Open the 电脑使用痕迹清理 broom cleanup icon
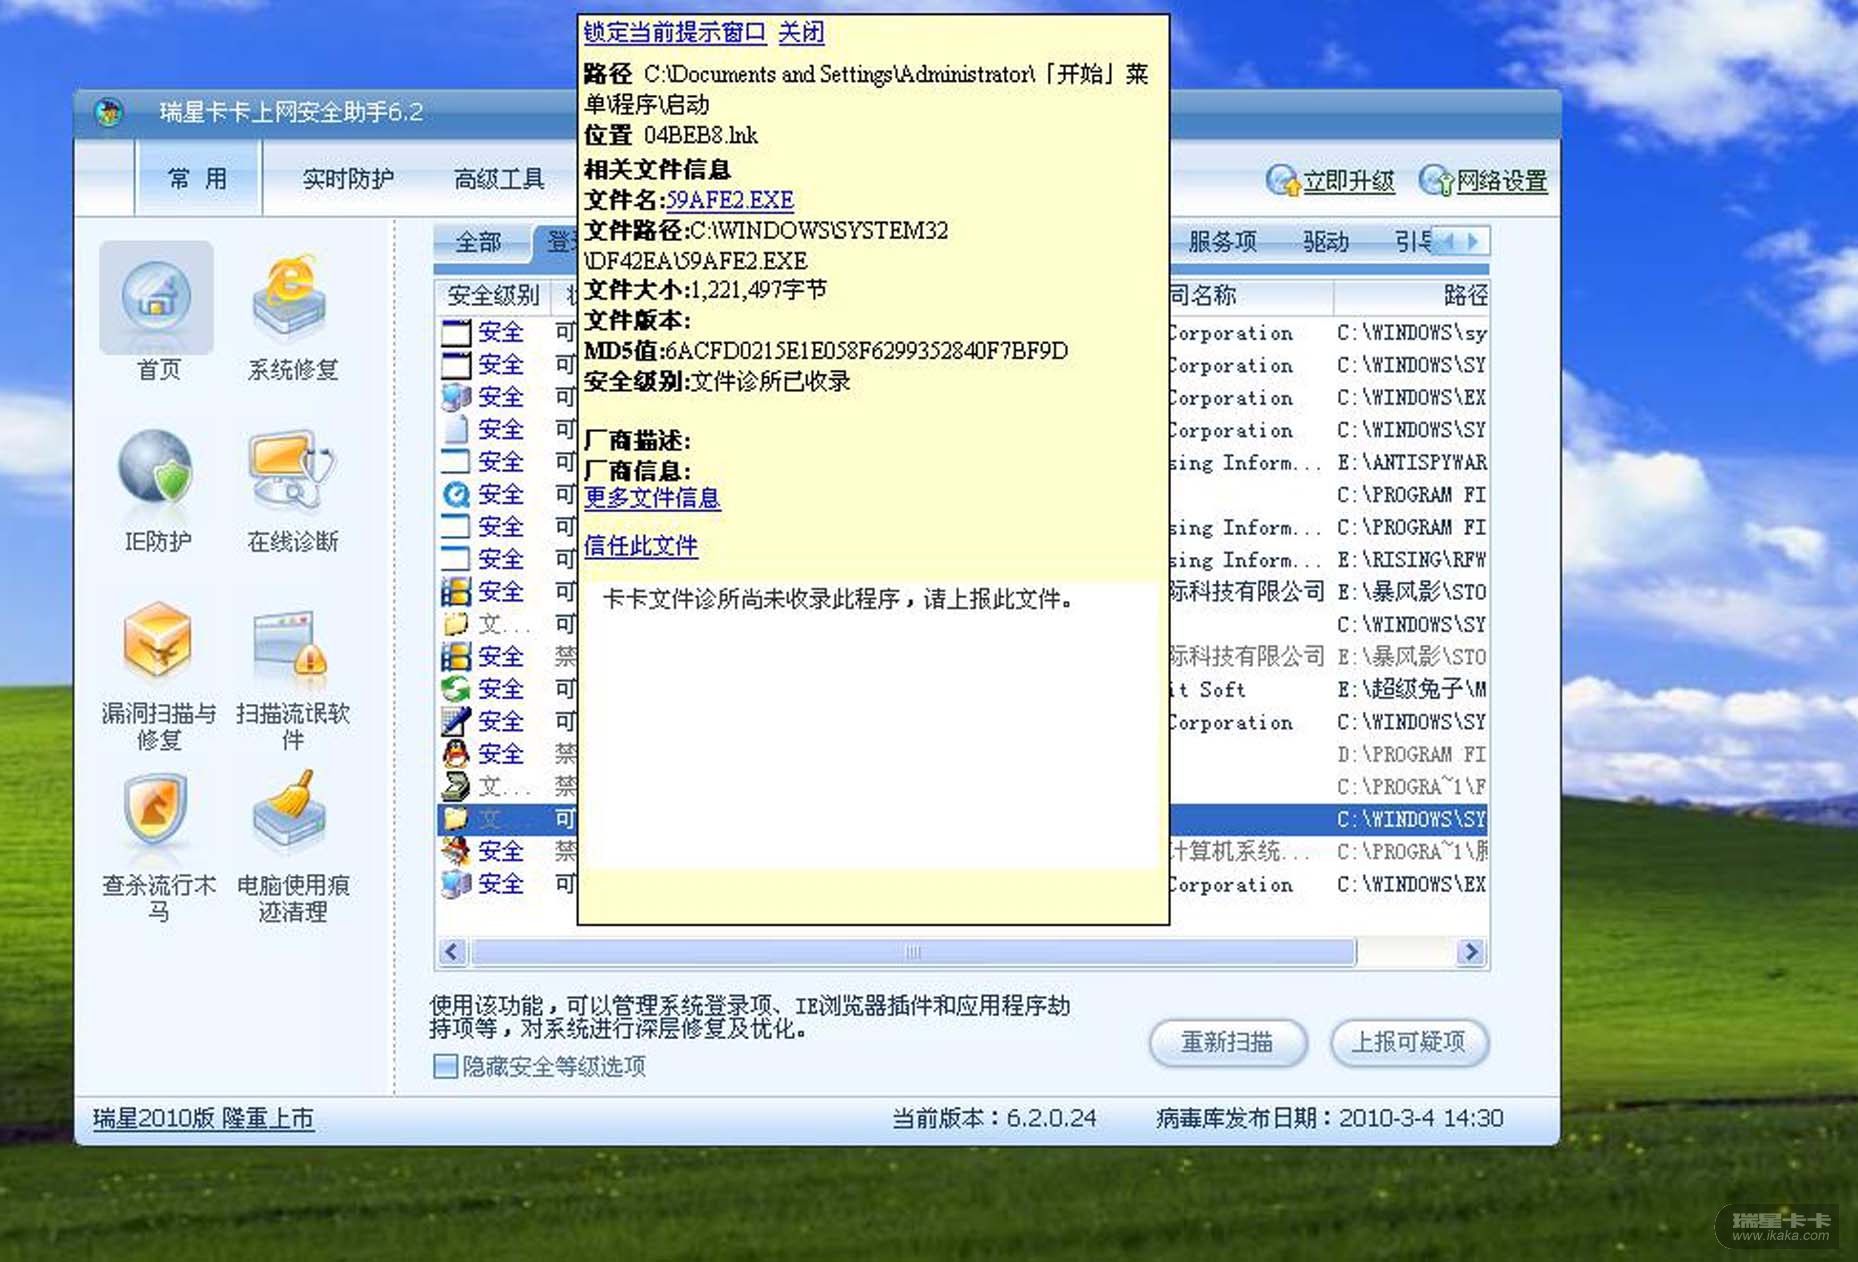Screen dimensions: 1858x1262 pos(290,810)
